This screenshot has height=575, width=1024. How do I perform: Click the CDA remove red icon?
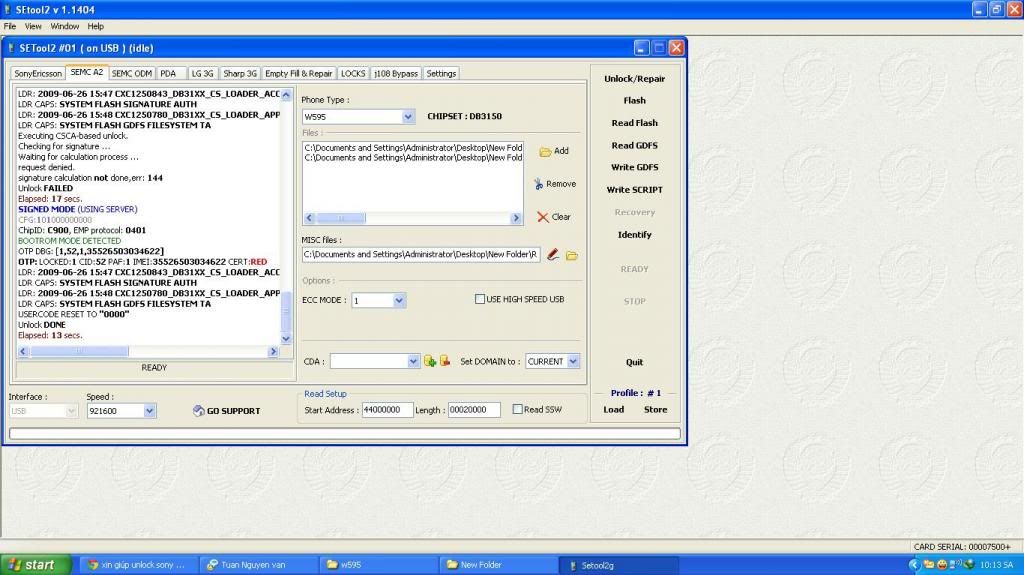pyautogui.click(x=445, y=361)
